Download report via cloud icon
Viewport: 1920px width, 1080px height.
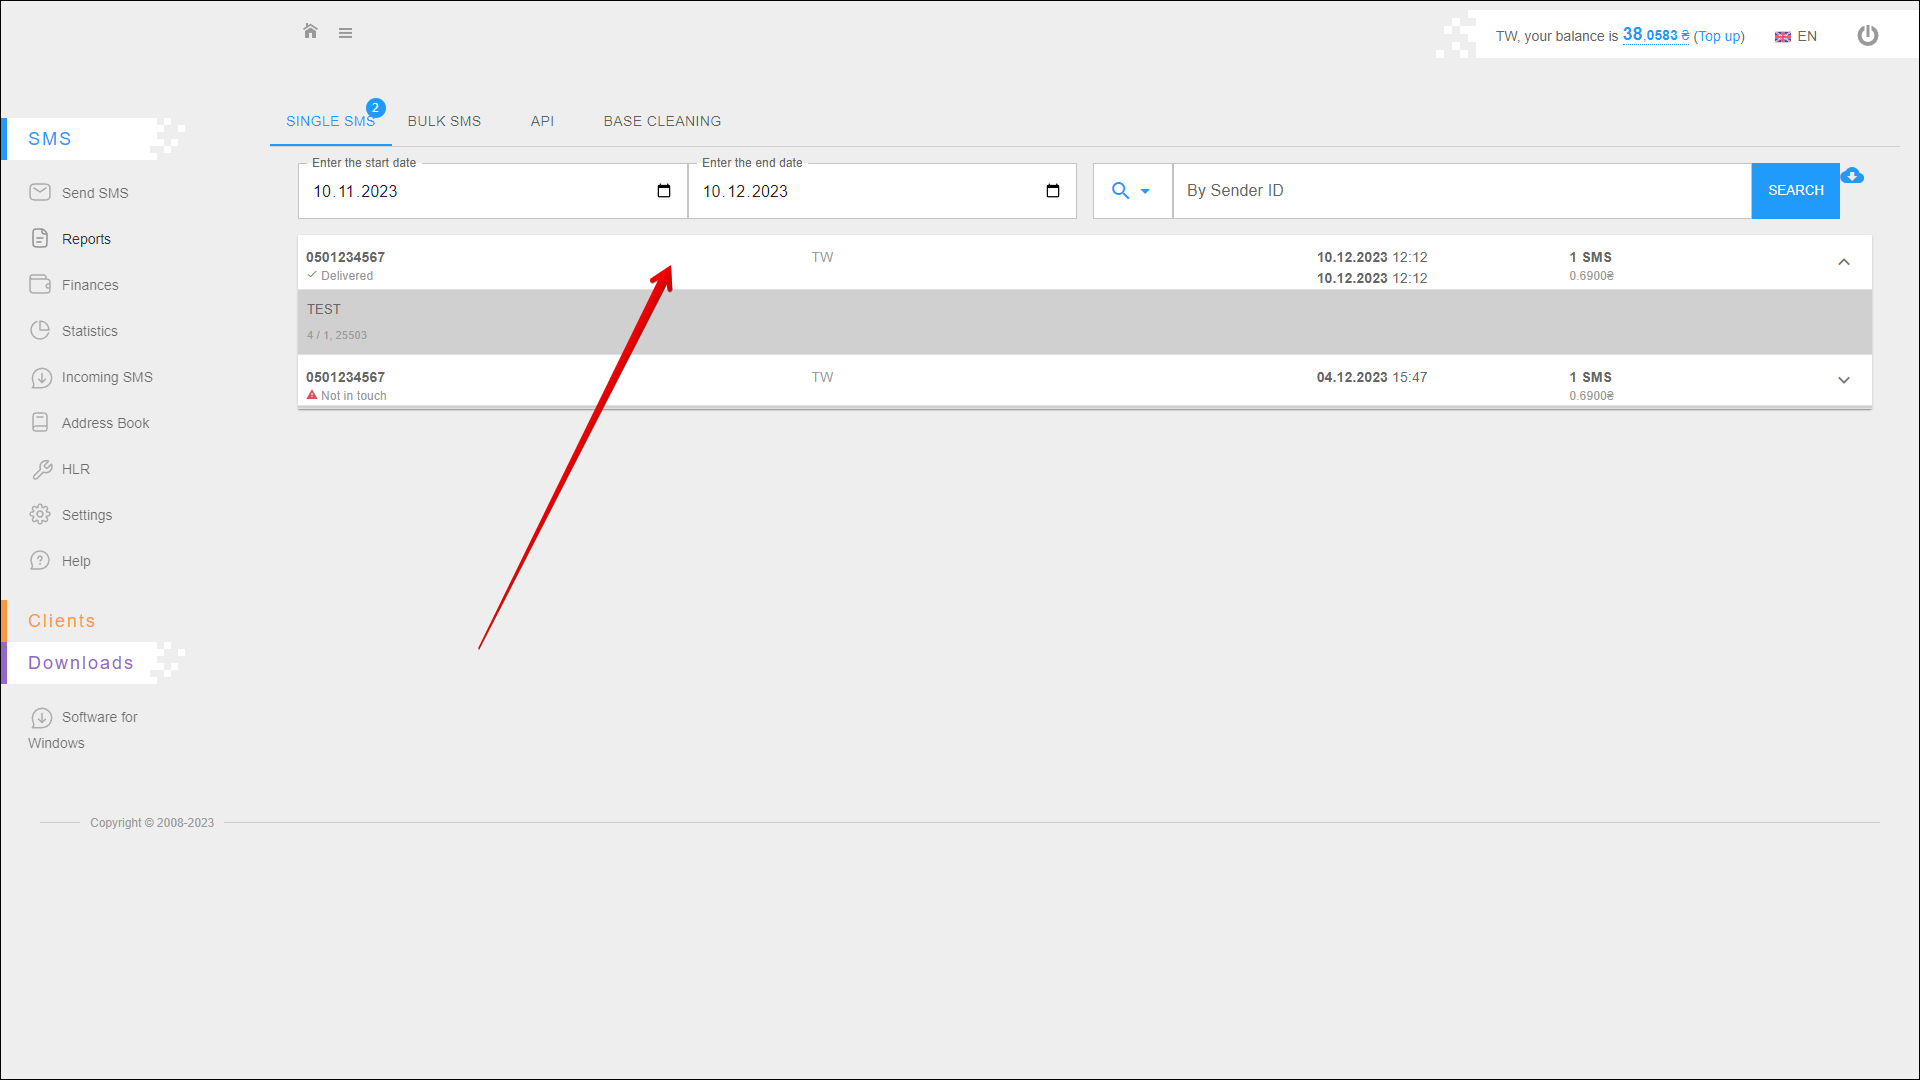pyautogui.click(x=1852, y=176)
